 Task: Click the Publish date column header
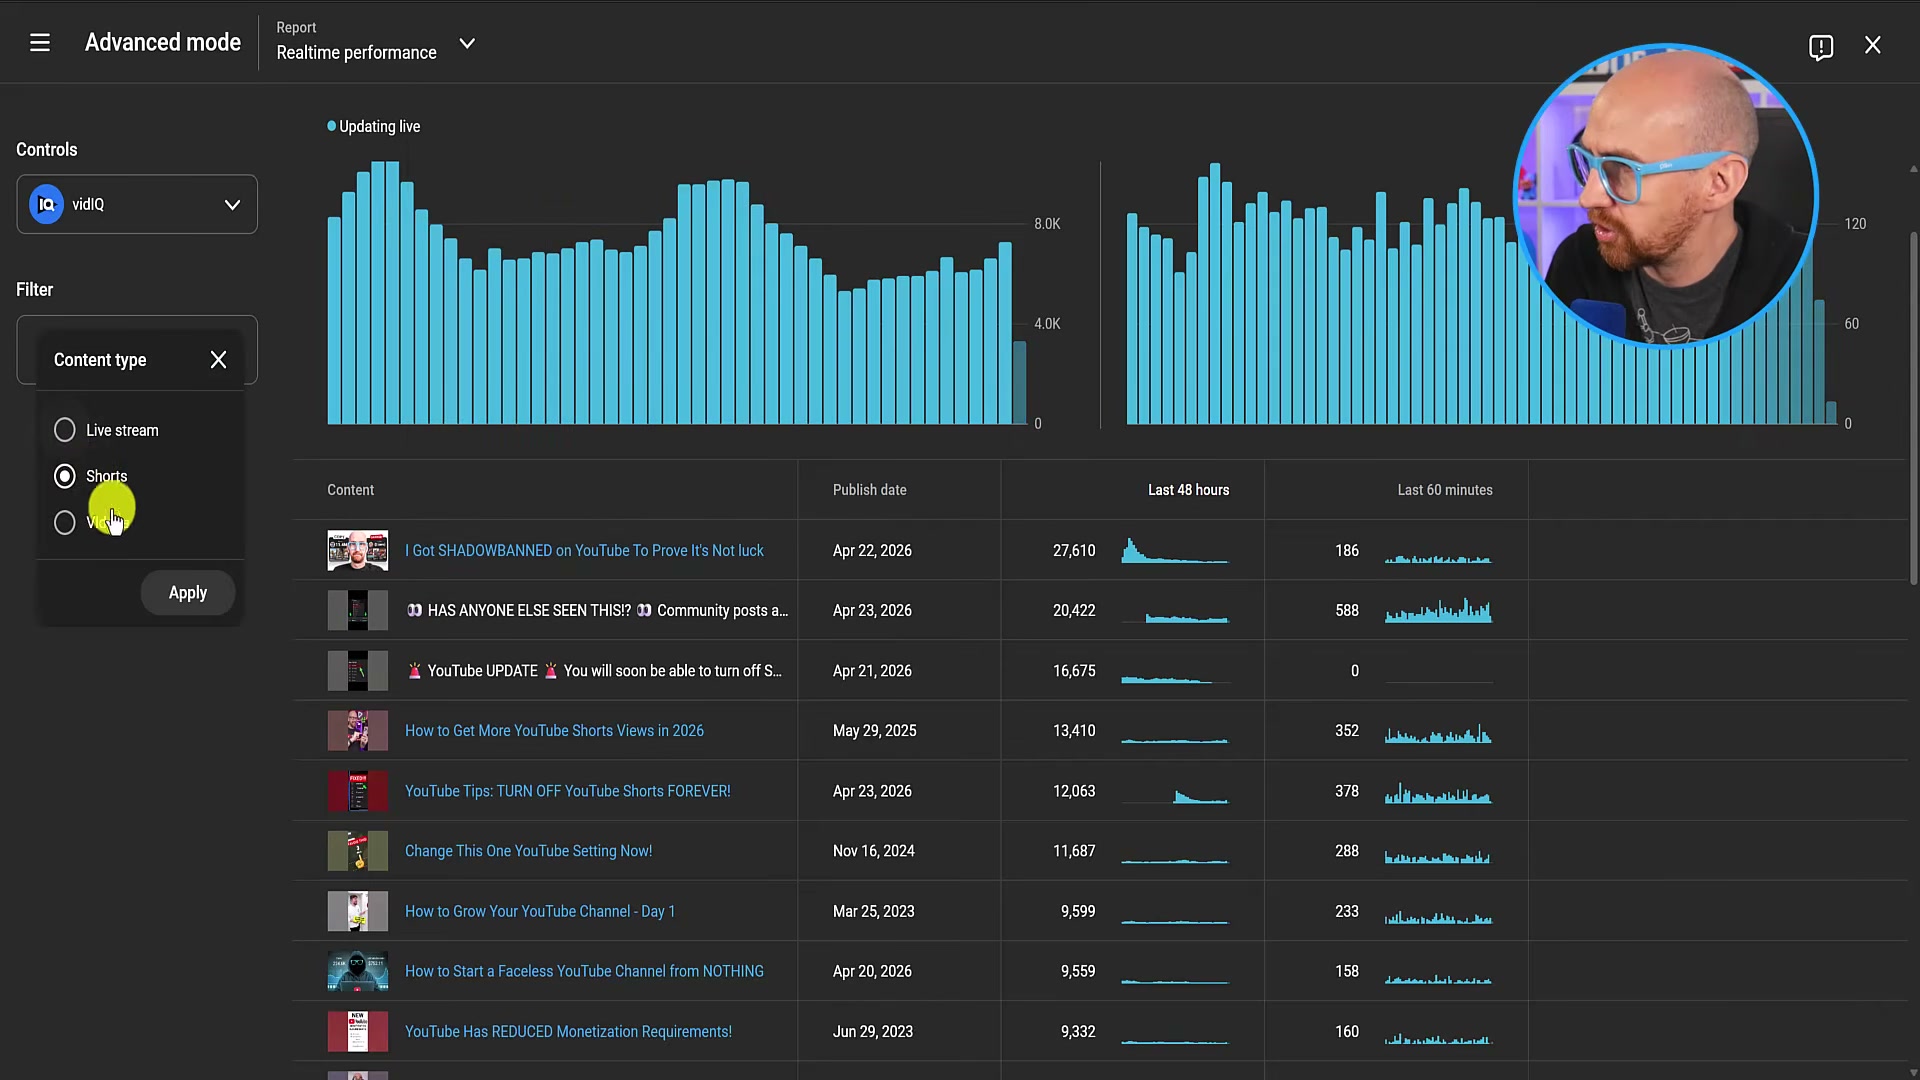pos(869,490)
